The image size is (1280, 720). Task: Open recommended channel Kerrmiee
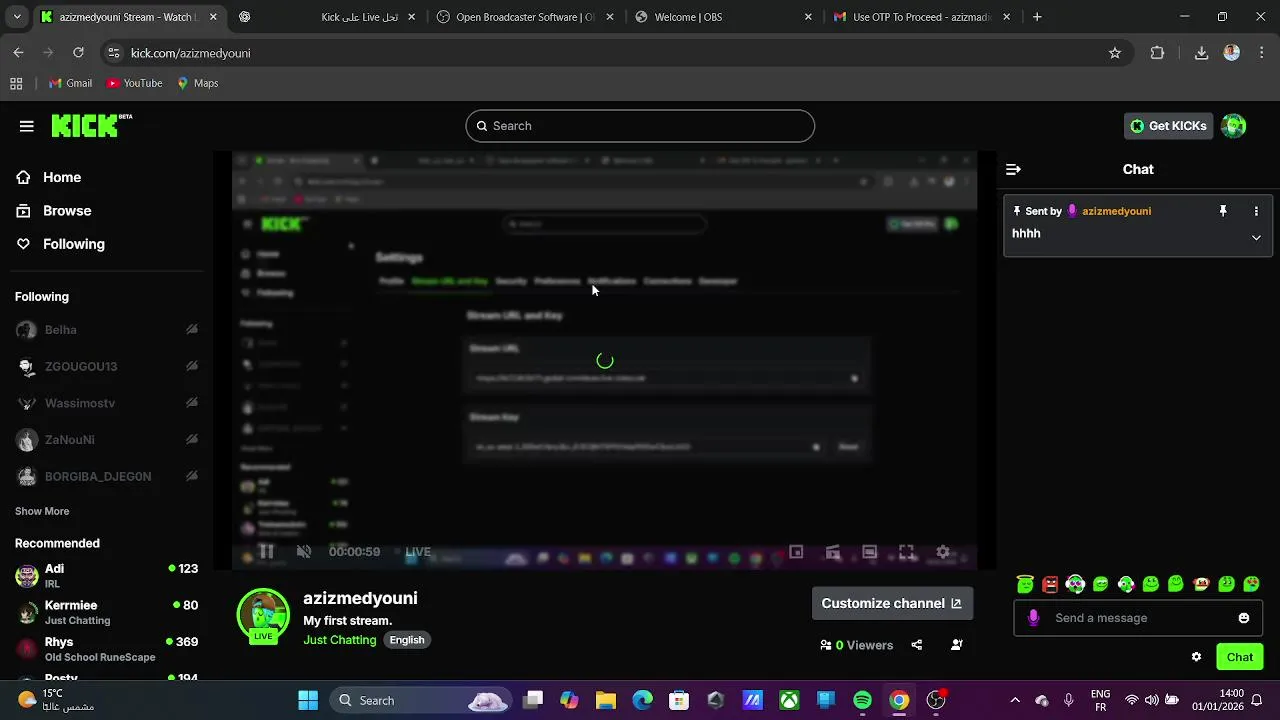[x=106, y=612]
